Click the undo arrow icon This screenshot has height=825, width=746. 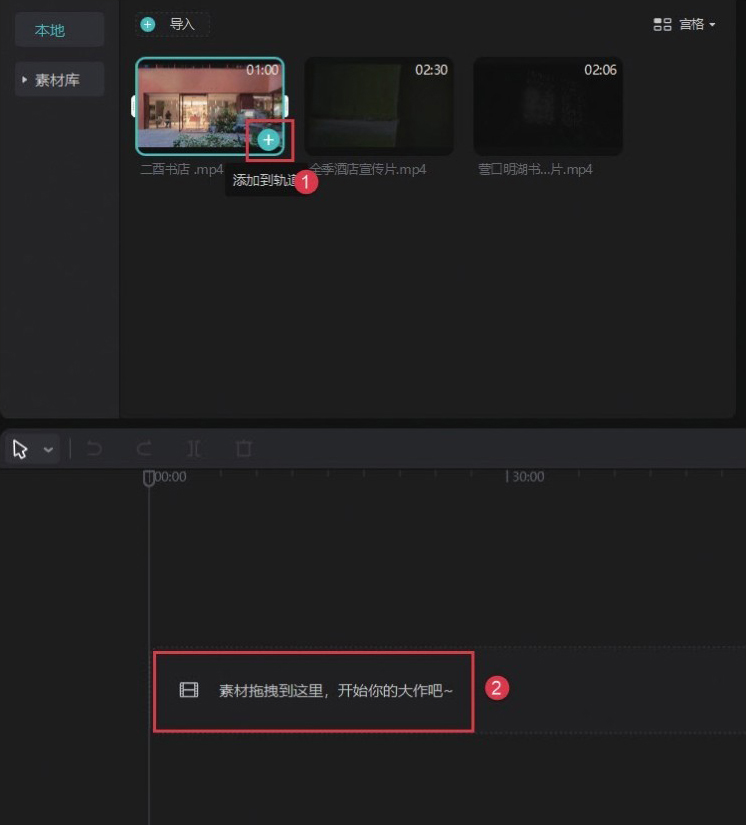coord(95,449)
